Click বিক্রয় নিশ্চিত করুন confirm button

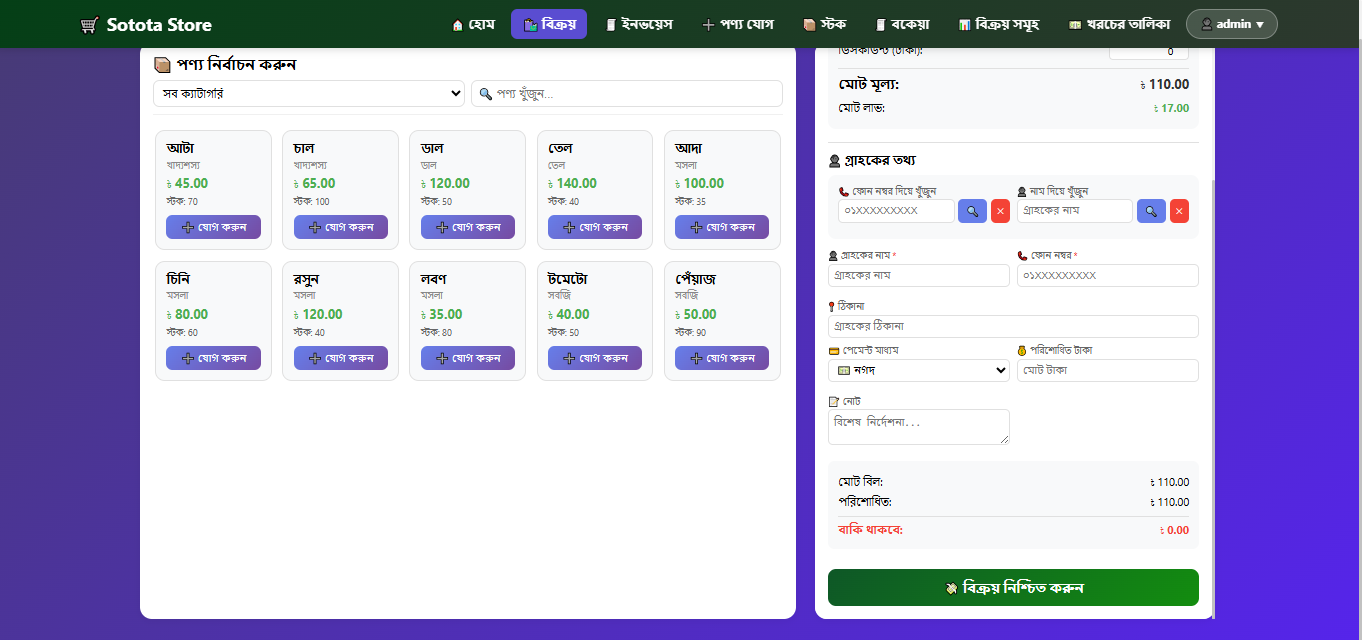point(1013,588)
